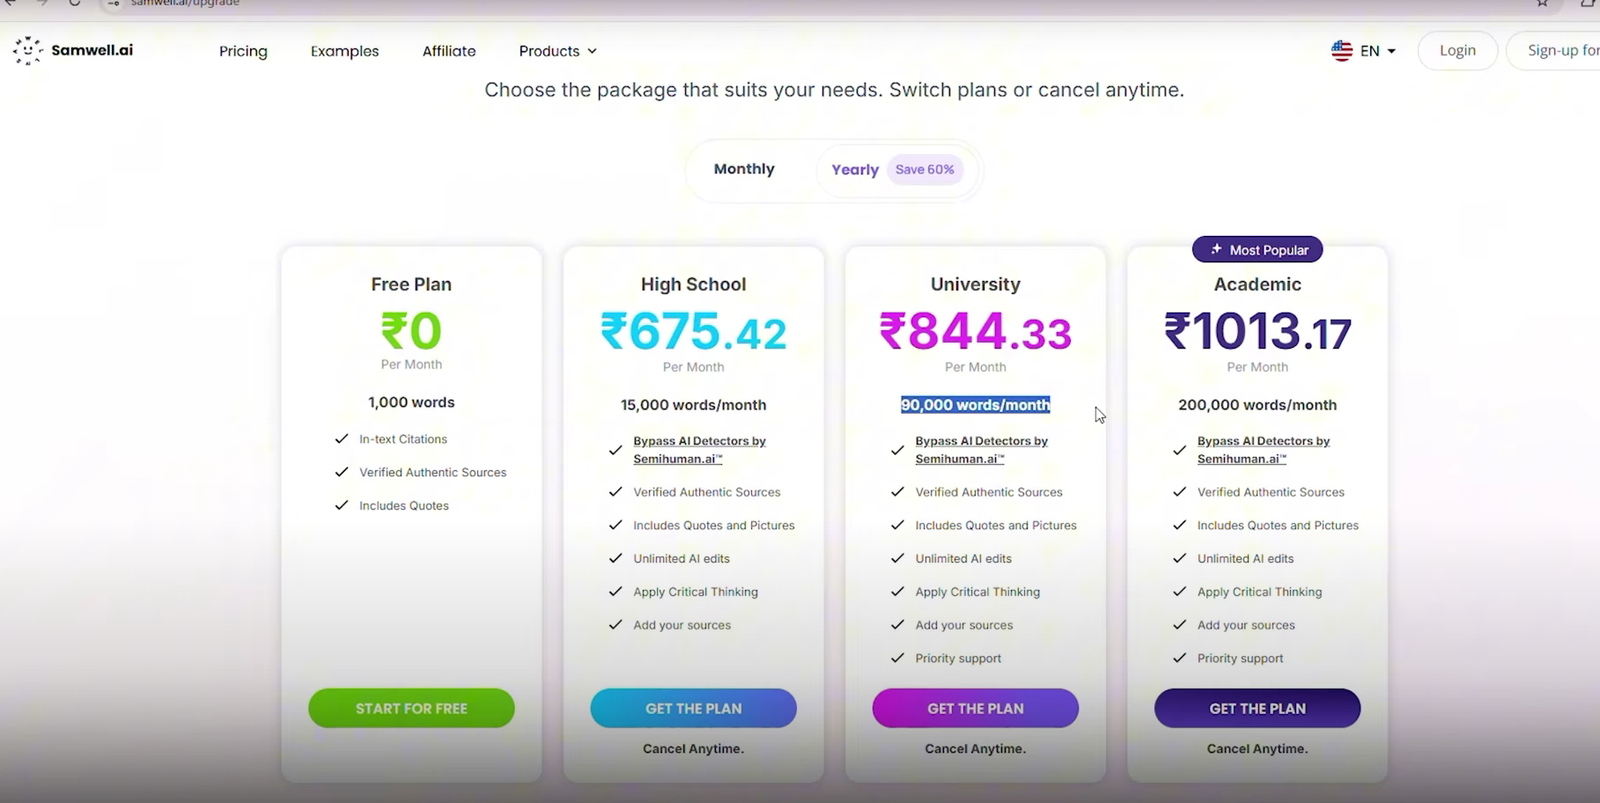Screen dimensions: 1600x803
Task: Click the sparkle icon in Most Popular badge
Action: click(x=1216, y=249)
